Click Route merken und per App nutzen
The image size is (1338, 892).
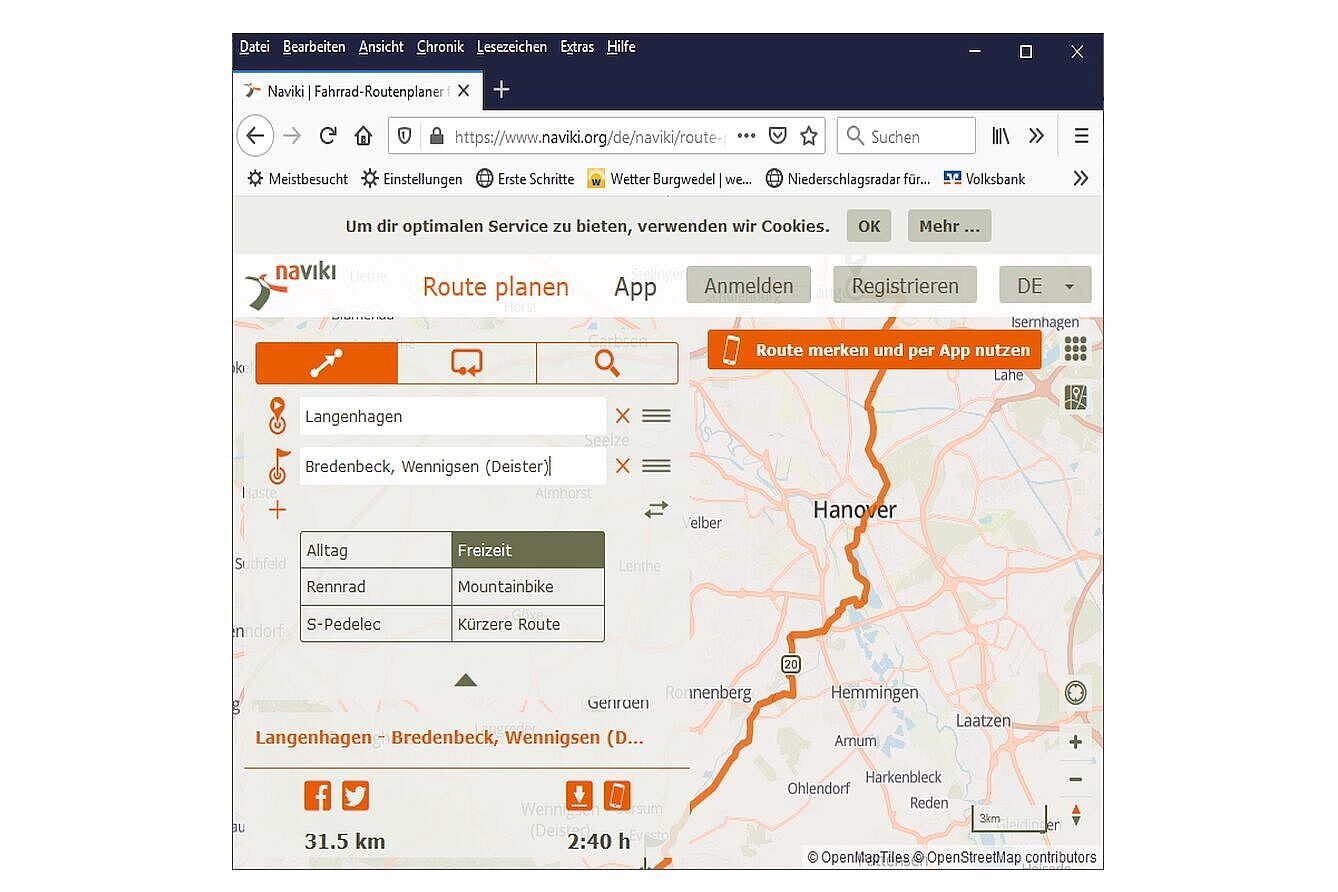click(x=874, y=350)
